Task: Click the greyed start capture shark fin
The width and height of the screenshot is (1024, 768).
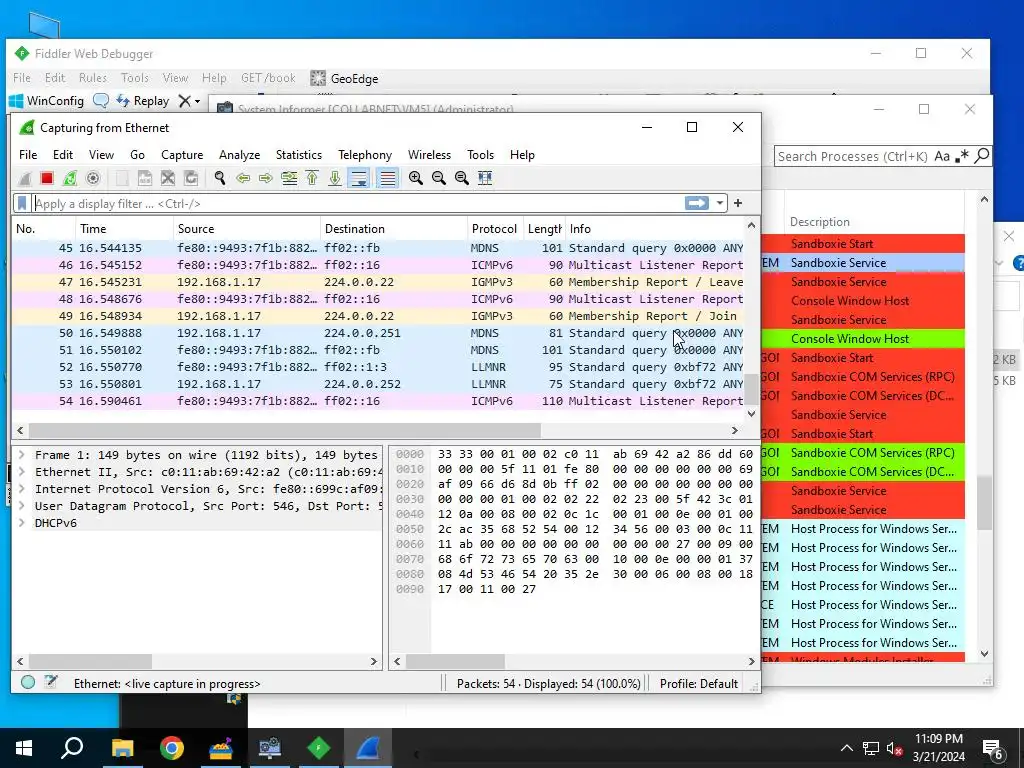Action: 25,178
